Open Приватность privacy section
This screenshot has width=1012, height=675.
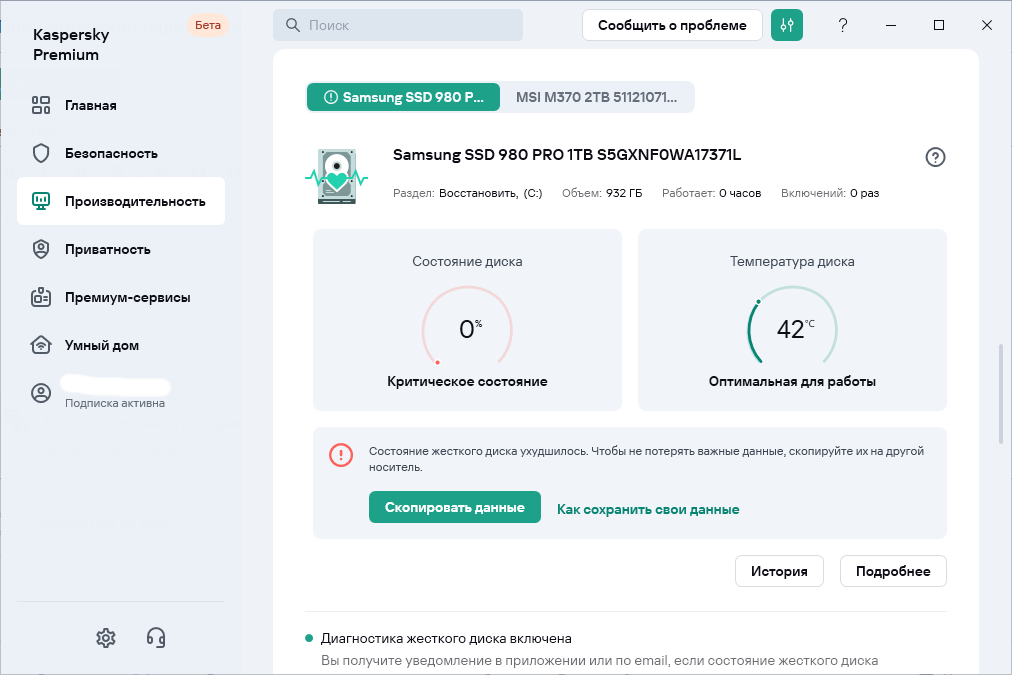click(107, 250)
